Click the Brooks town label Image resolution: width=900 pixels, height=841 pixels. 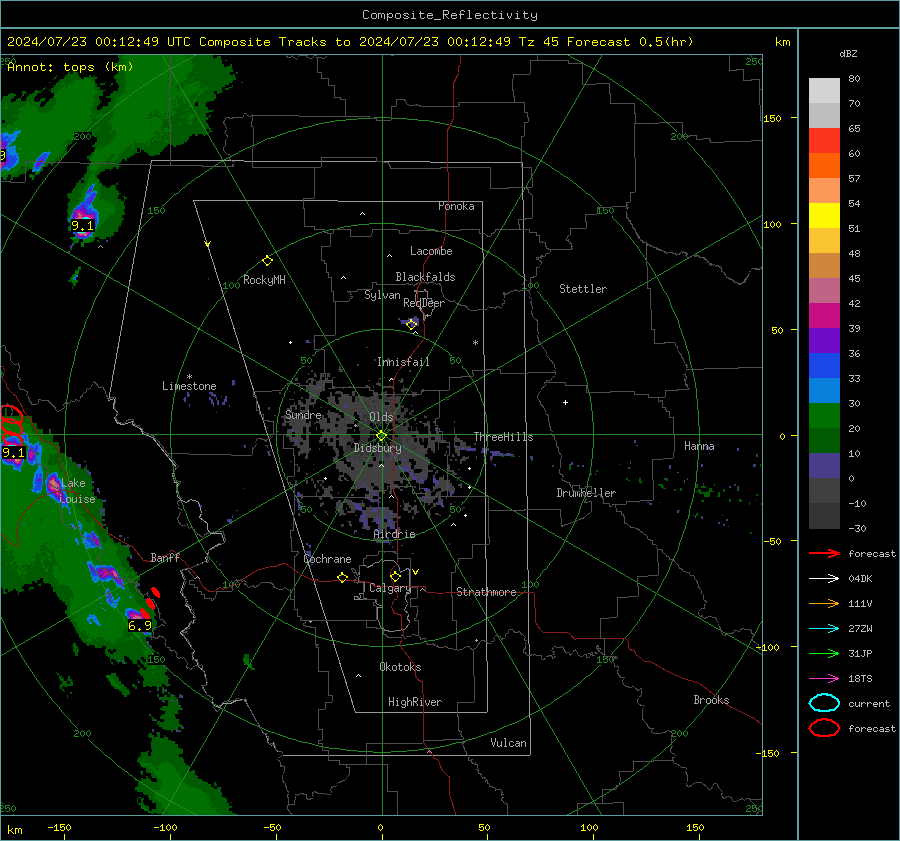click(x=711, y=700)
